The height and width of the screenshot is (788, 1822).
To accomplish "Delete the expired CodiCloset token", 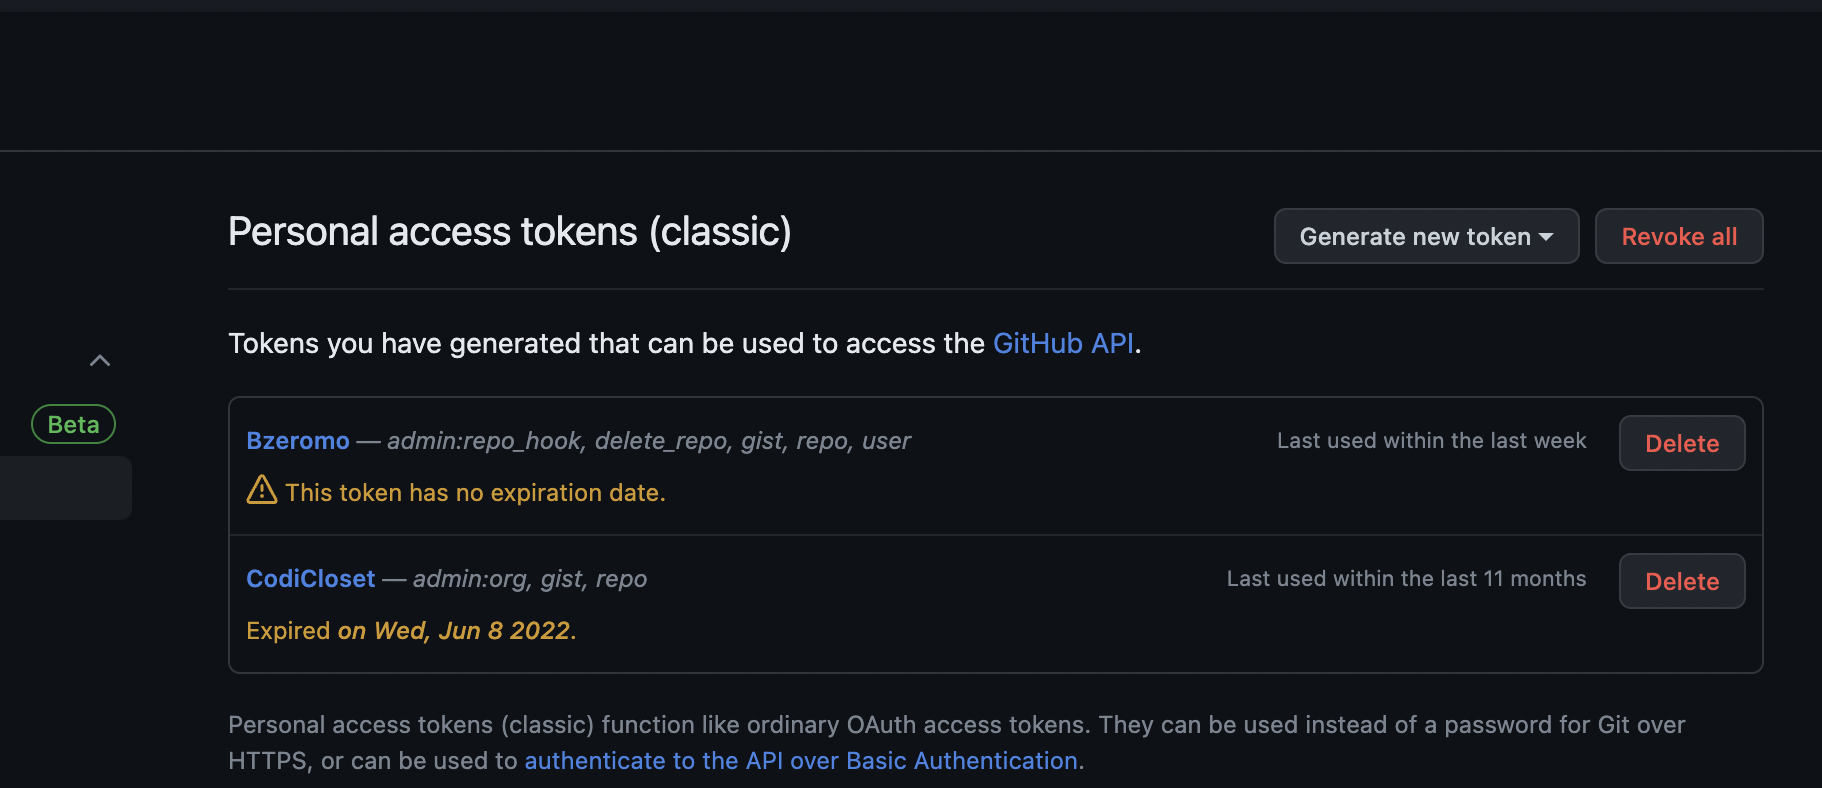I will click(1682, 581).
